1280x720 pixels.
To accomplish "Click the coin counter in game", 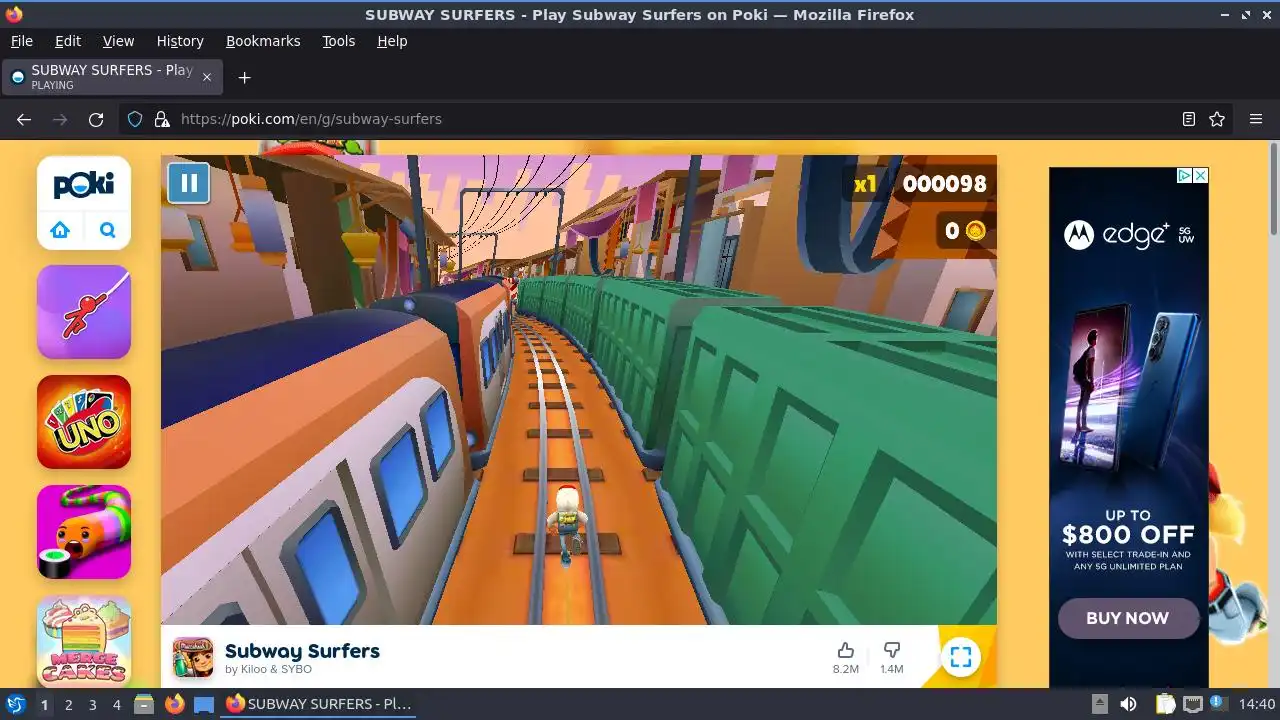I will point(965,231).
